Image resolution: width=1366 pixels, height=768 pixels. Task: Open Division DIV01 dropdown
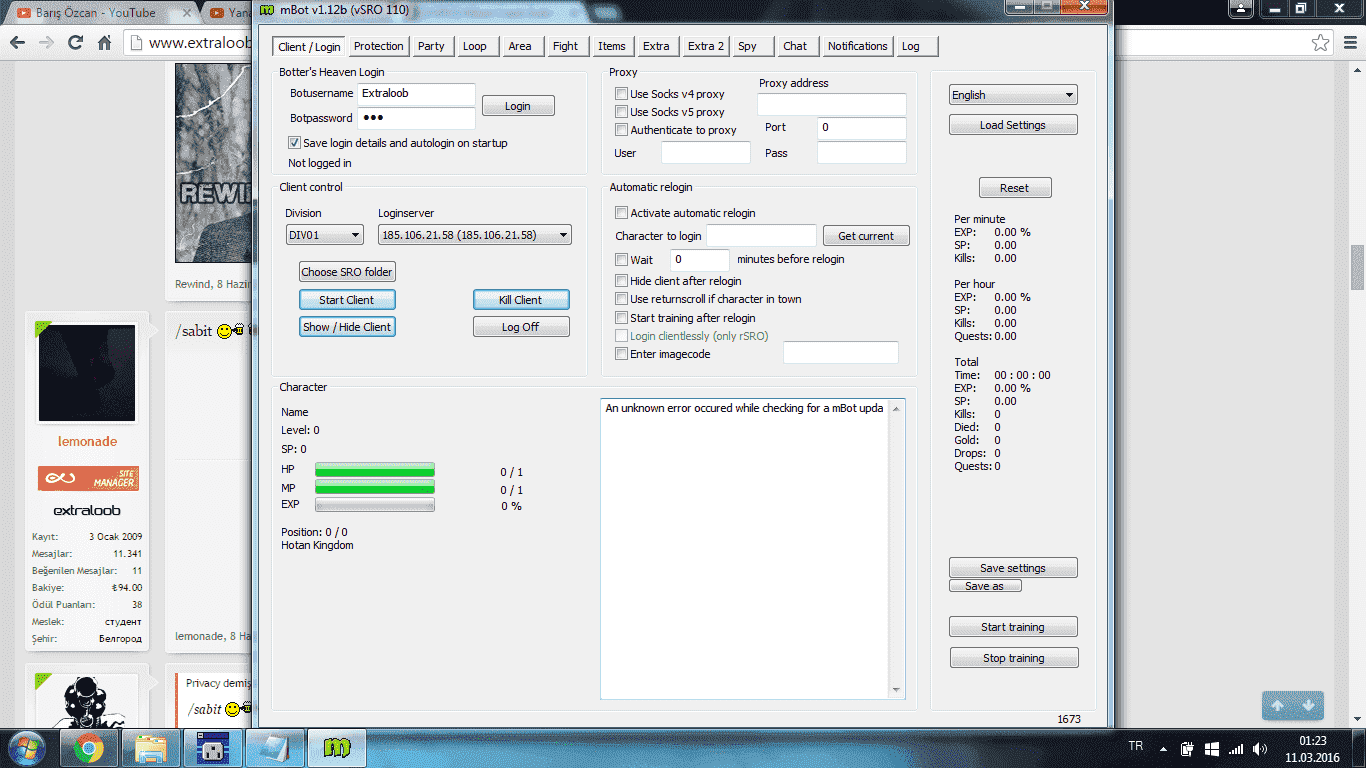pyautogui.click(x=324, y=235)
